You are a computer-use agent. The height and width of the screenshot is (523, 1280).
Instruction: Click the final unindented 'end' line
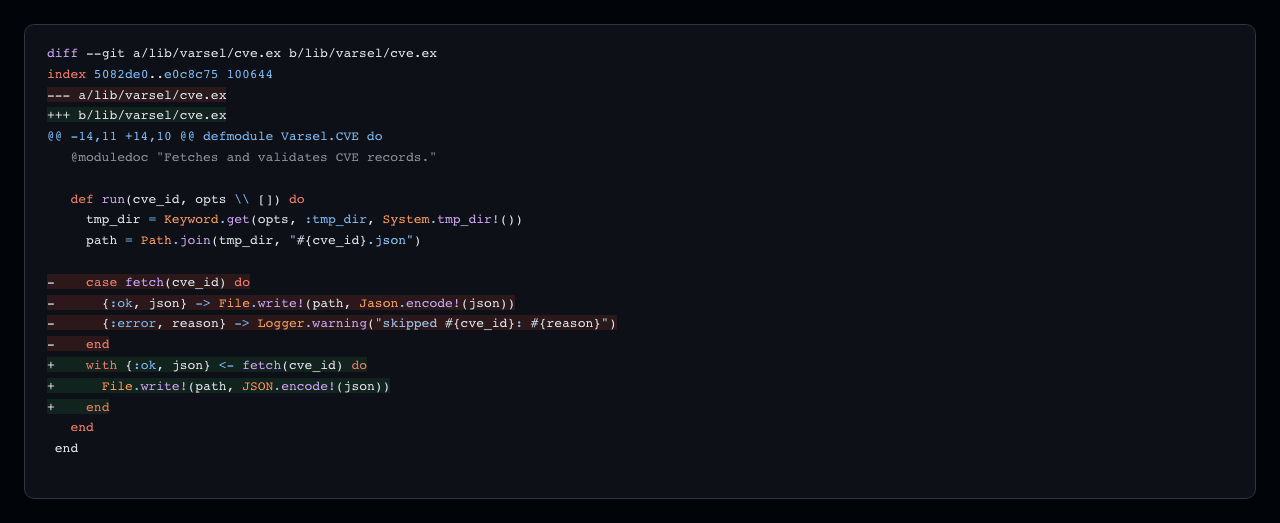[66, 448]
